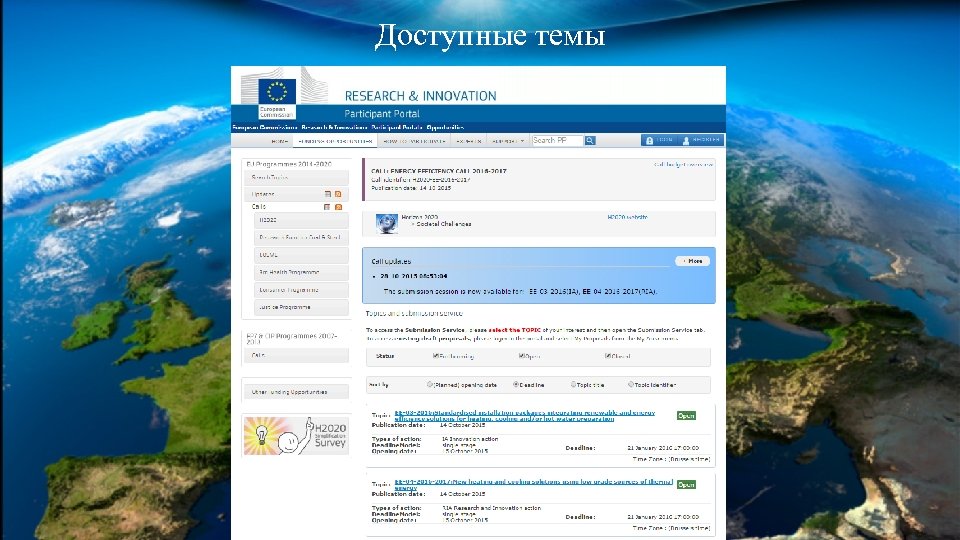
Task: Open the Support dropdown in navigation bar
Action: (x=508, y=141)
